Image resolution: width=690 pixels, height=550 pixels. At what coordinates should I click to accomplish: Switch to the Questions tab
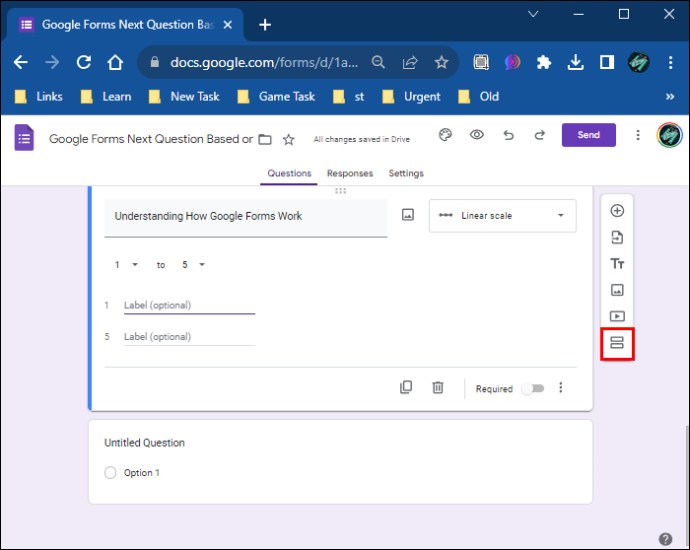coord(289,173)
